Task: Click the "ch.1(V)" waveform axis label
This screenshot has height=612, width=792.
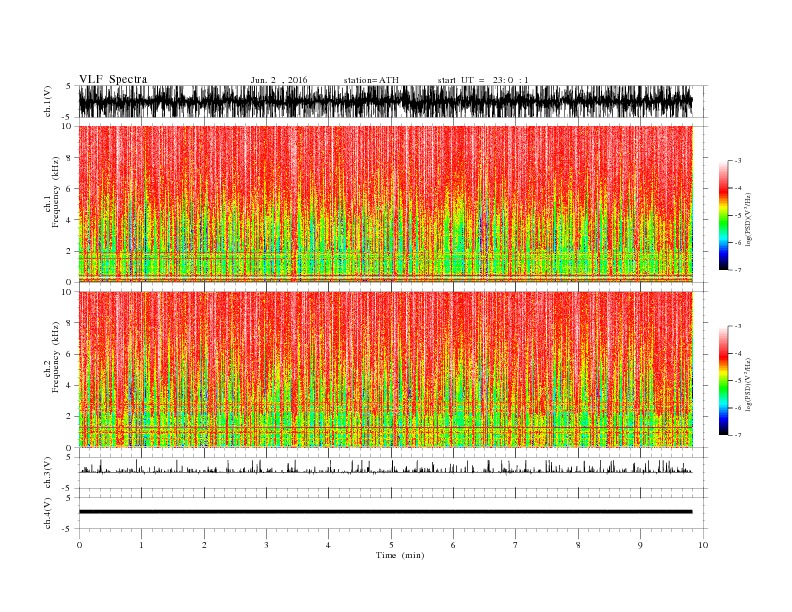Action: click(48, 101)
